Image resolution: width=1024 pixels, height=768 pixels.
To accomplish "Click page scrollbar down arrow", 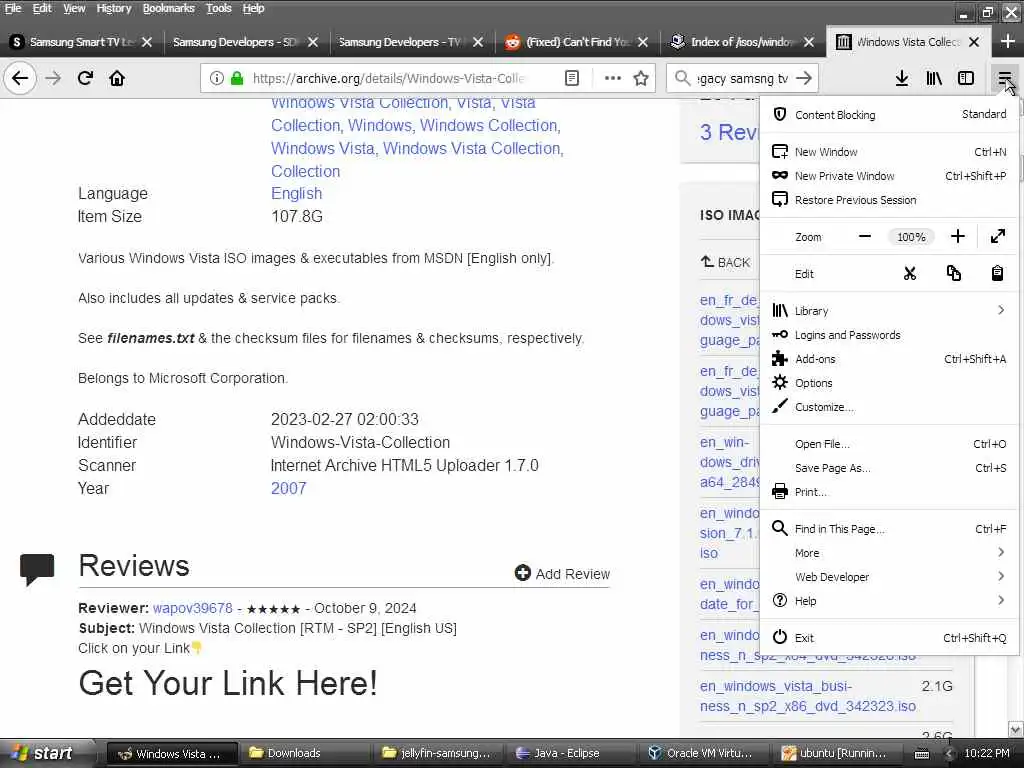I will (1015, 729).
